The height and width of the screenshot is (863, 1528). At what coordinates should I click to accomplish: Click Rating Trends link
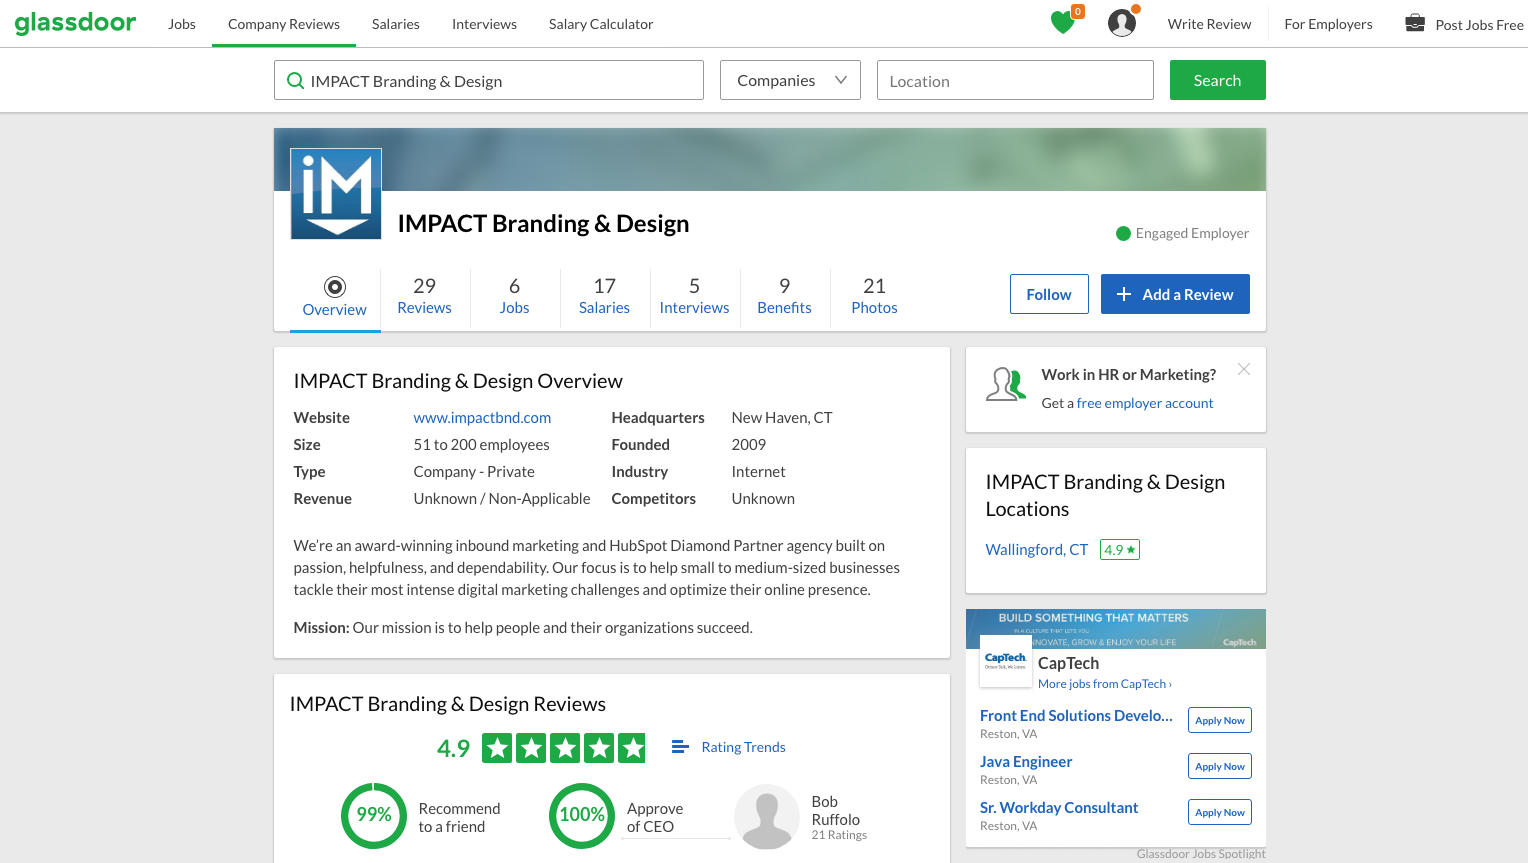tap(743, 747)
